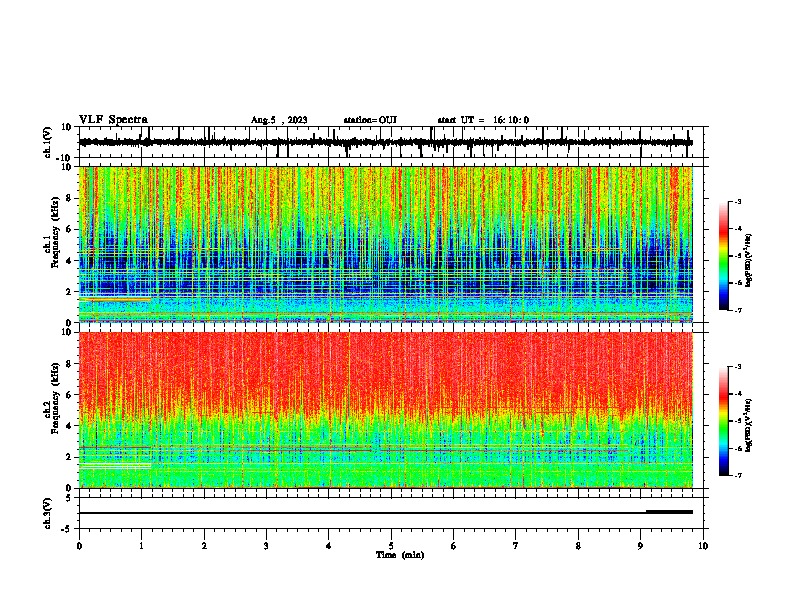
Task: Click time axis tick label "3"
Action: click(x=266, y=546)
